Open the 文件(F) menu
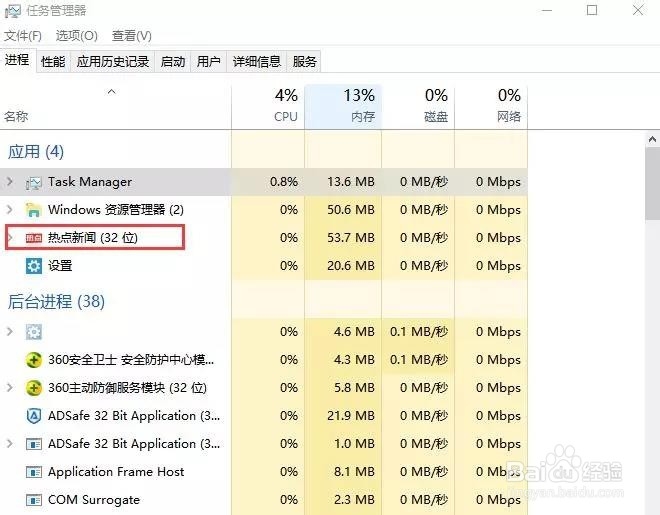This screenshot has width=660, height=515. pyautogui.click(x=23, y=36)
